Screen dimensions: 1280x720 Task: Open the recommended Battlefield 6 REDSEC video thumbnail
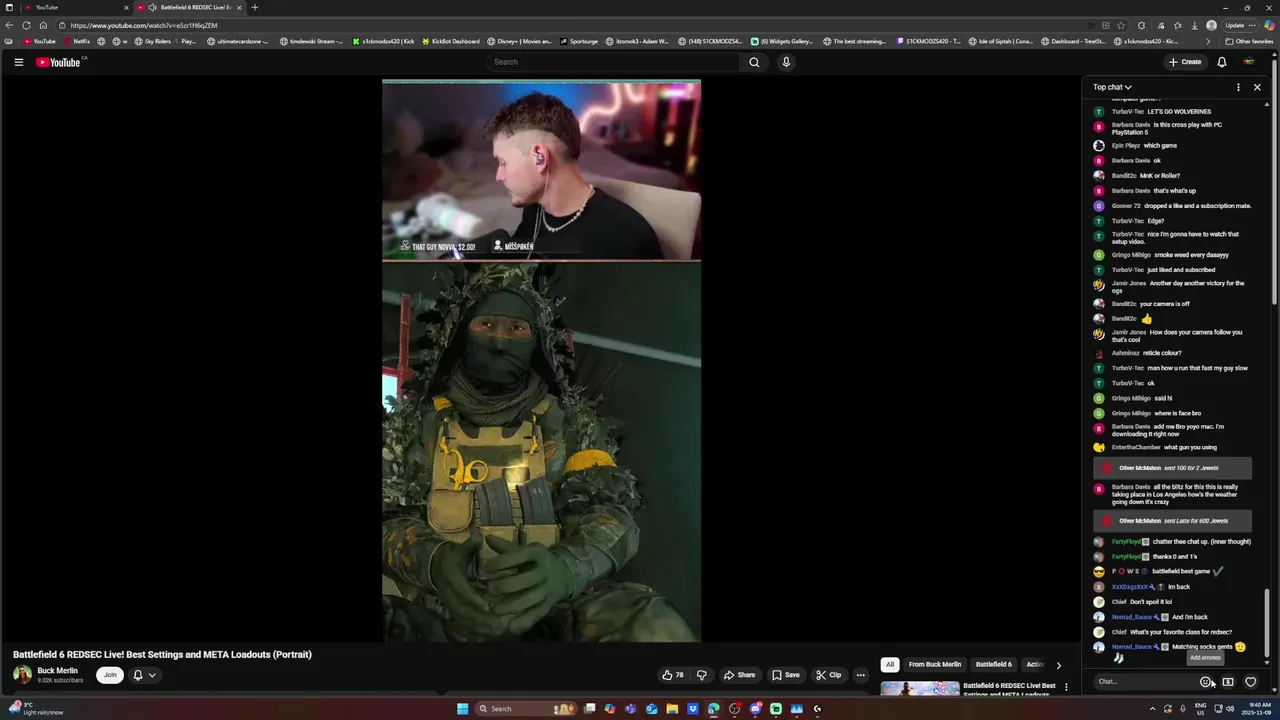[920, 688]
